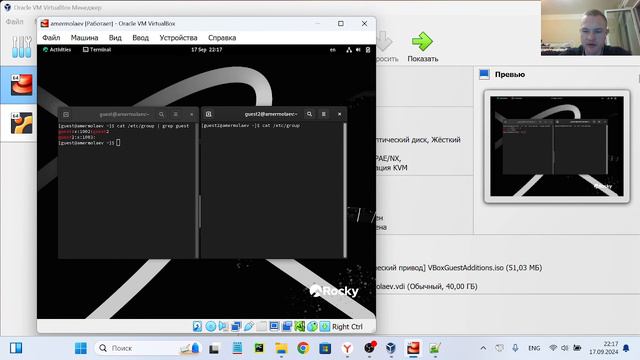
Task: Open the Terminal app menu in GNOME top bar
Action: (x=97, y=50)
